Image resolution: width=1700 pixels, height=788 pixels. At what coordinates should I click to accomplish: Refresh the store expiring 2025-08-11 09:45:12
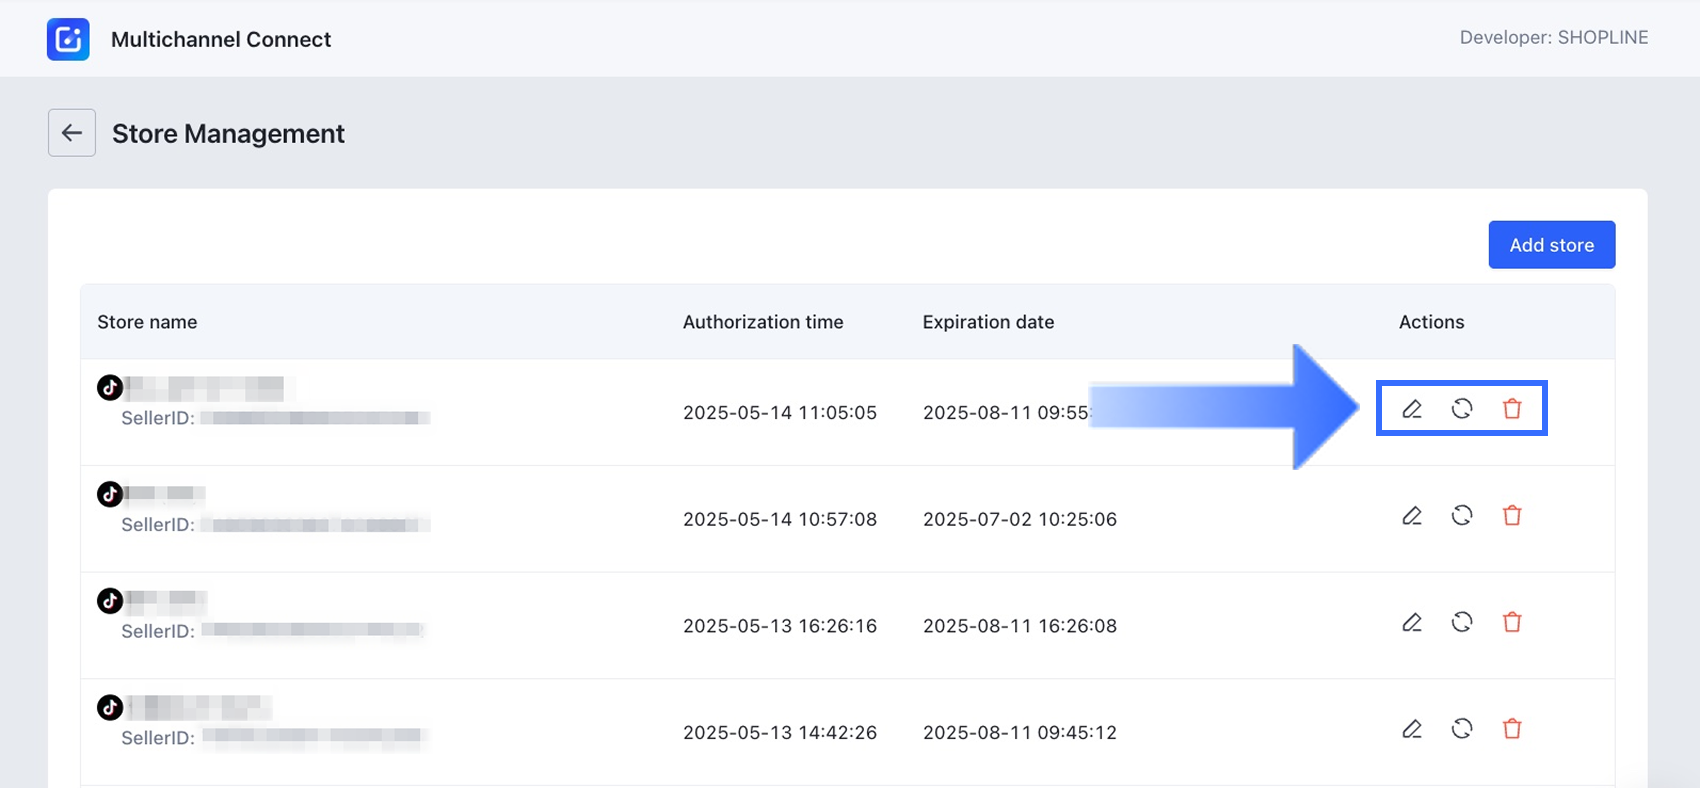(x=1462, y=729)
